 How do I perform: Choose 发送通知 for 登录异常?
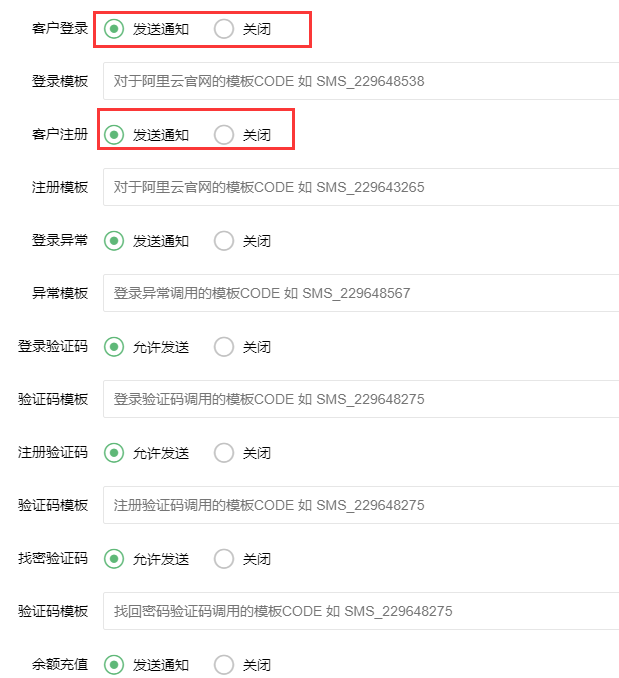115,241
